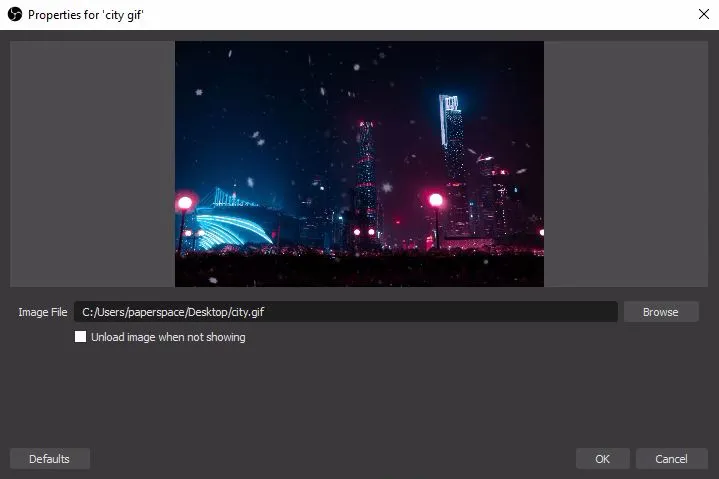Browse for a different image file
Viewport: 719px width, 479px height.
pos(661,312)
